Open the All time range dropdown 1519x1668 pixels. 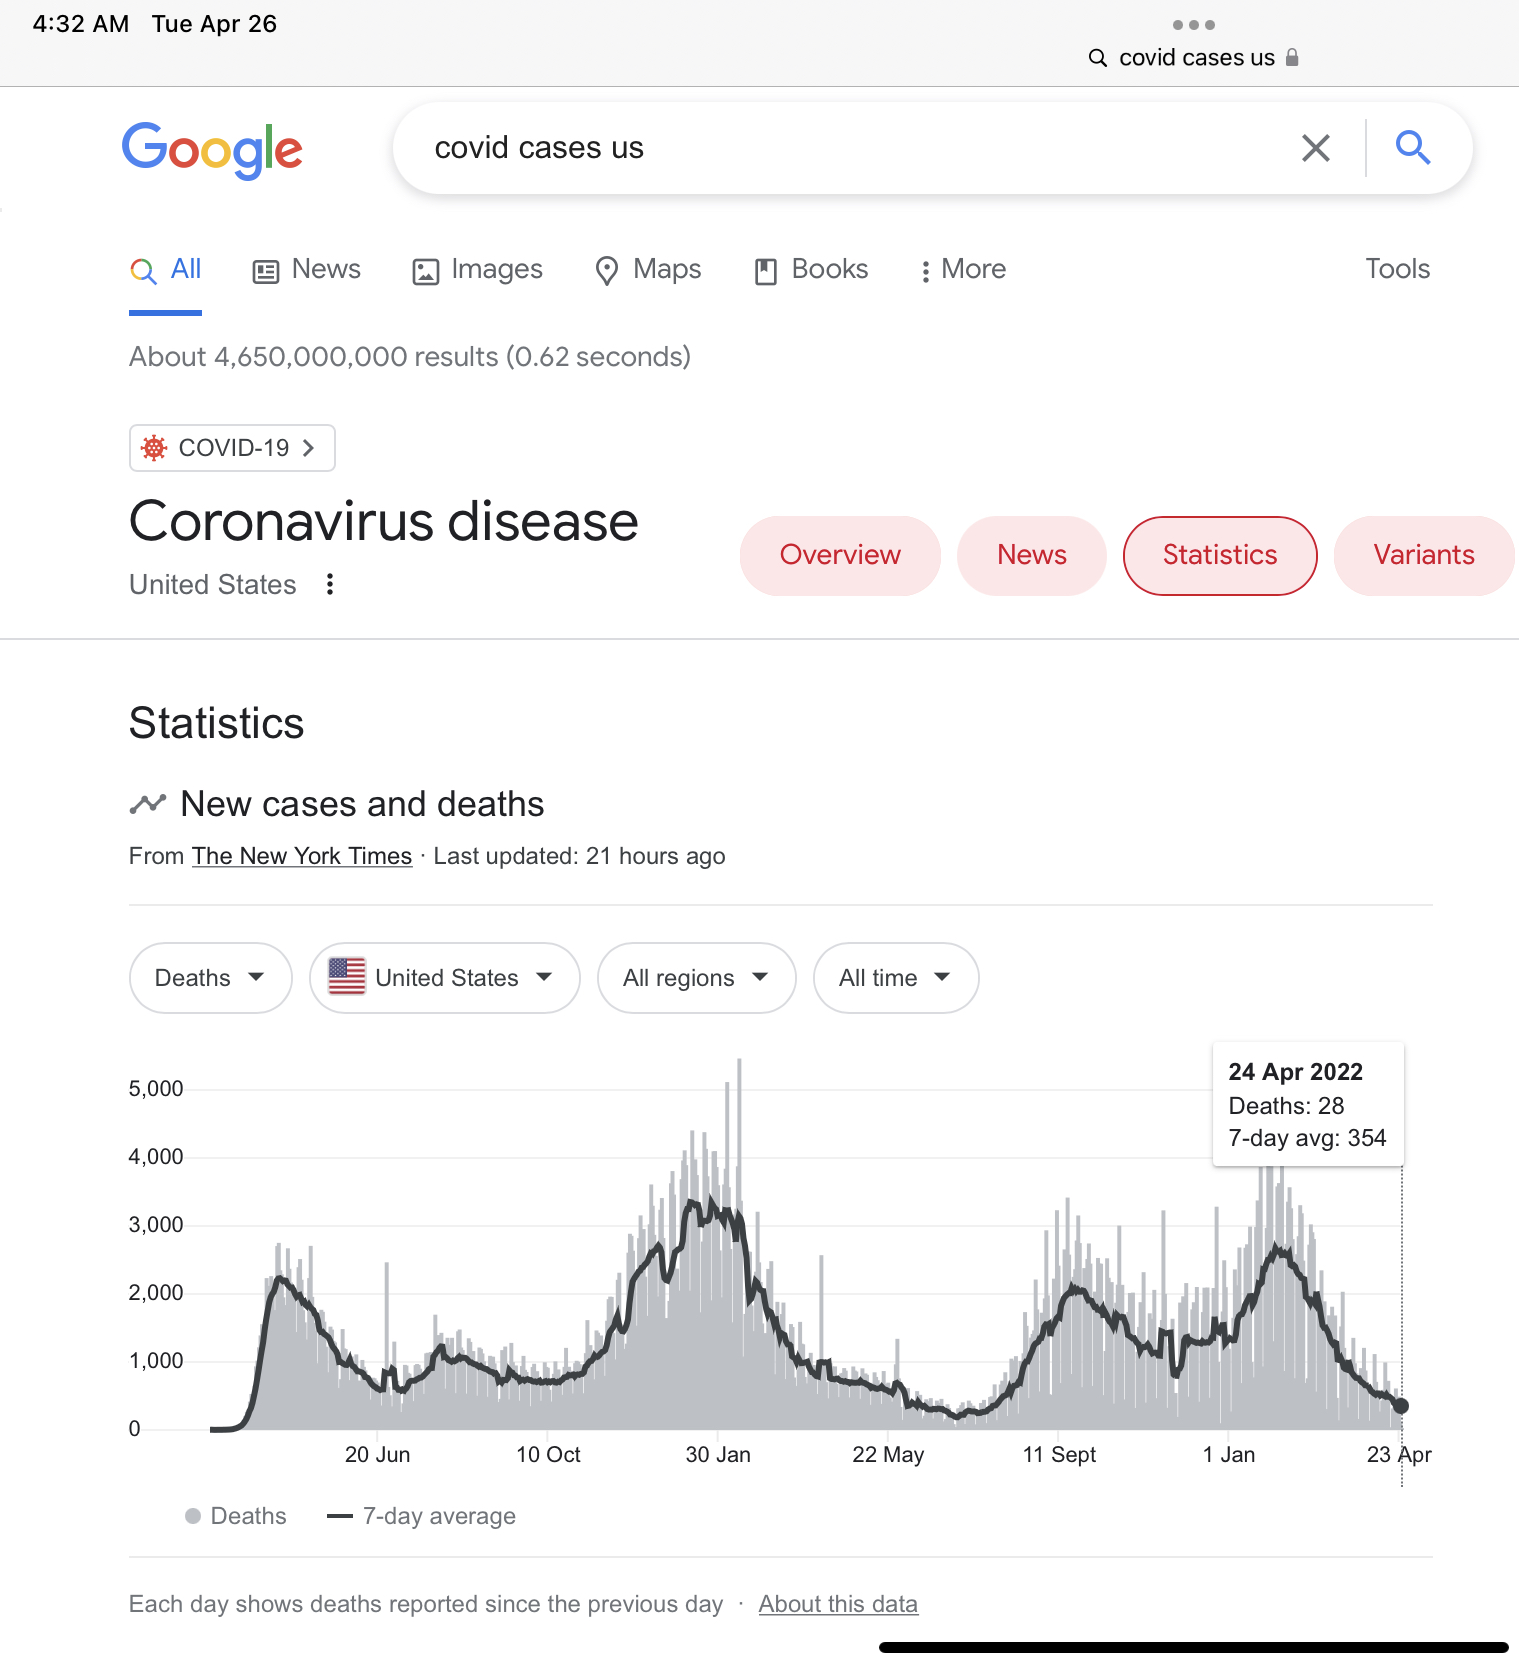click(x=895, y=978)
